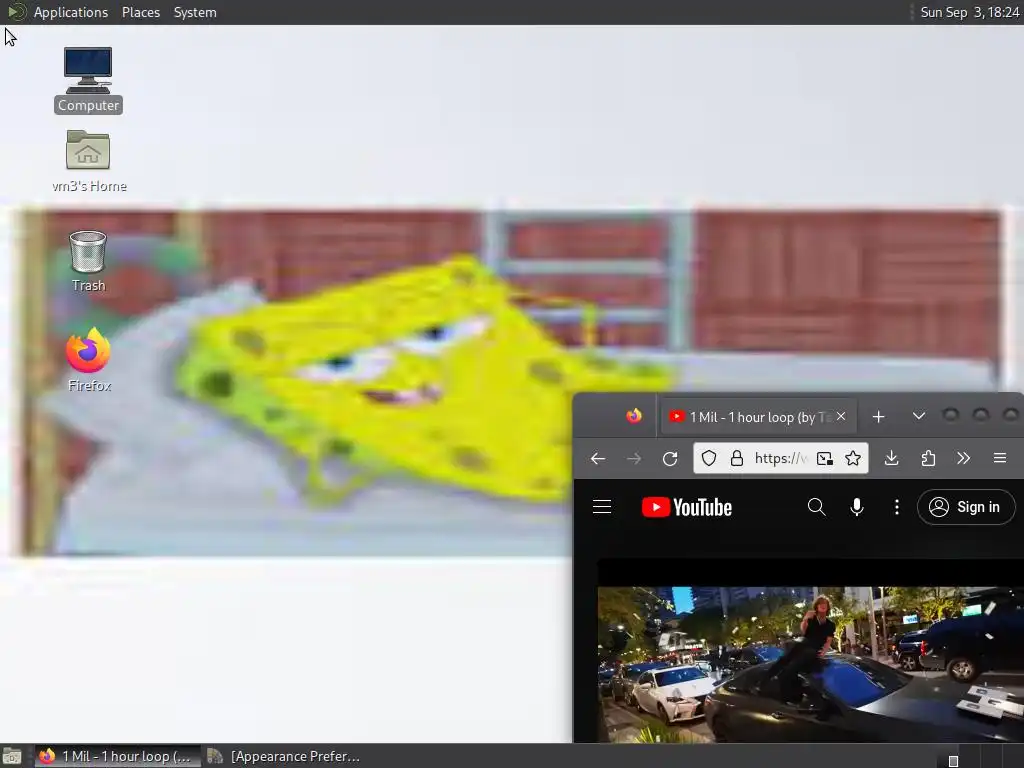Click the Firefox forward arrow
The image size is (1024, 768).
[633, 458]
